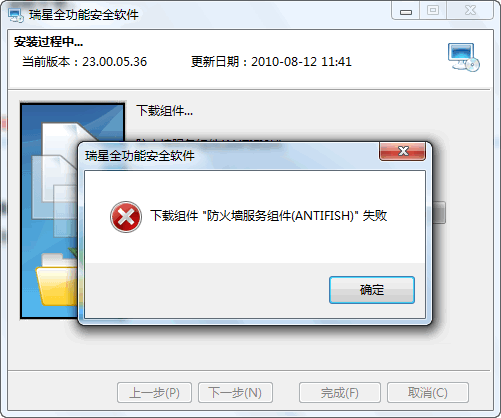Click the Rising installer icon in title bar

tap(16, 15)
